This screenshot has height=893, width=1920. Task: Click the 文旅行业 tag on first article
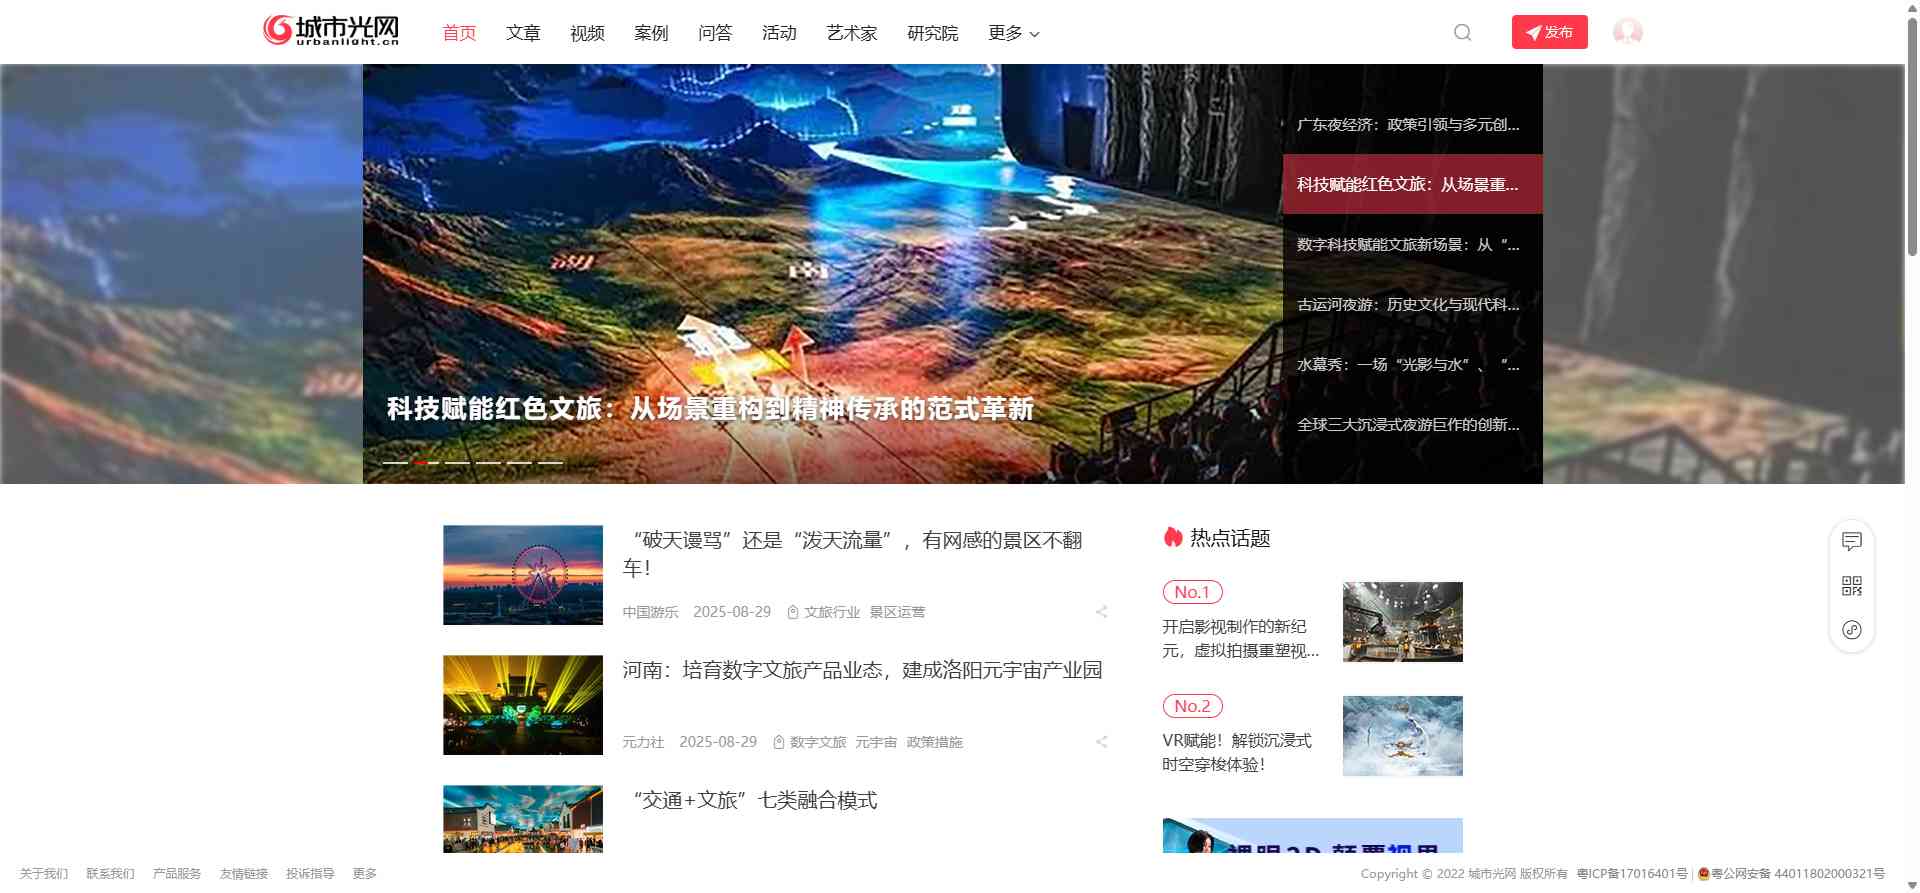[831, 612]
